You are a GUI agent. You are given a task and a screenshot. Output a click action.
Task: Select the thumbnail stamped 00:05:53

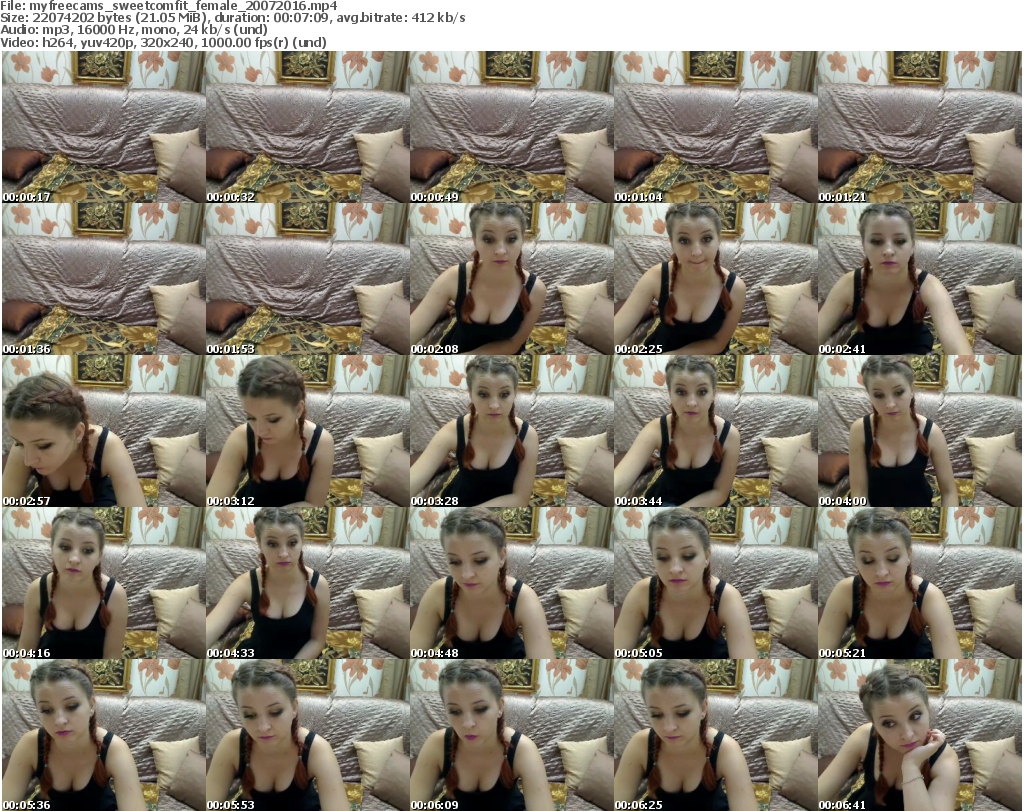click(x=308, y=735)
